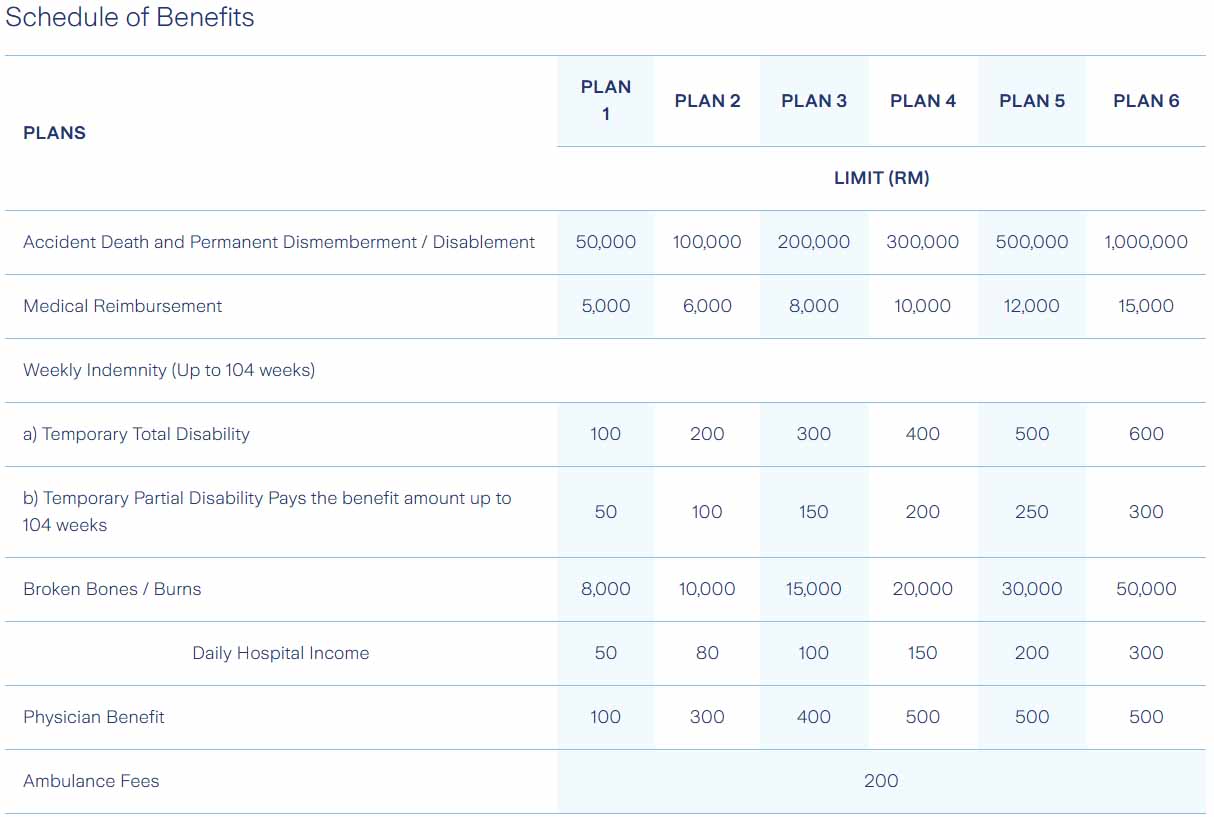Click the Broken Bones / Burns label
This screenshot has width=1214, height=817.
[x=112, y=589]
